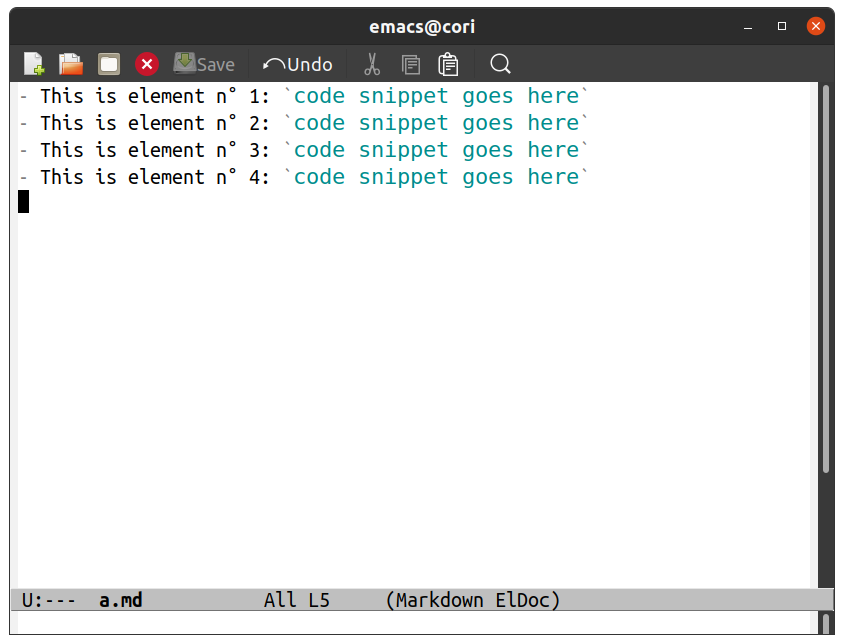Click the vertical scrollbar thumb of the editor
The height and width of the screenshot is (644, 844).
click(826, 279)
